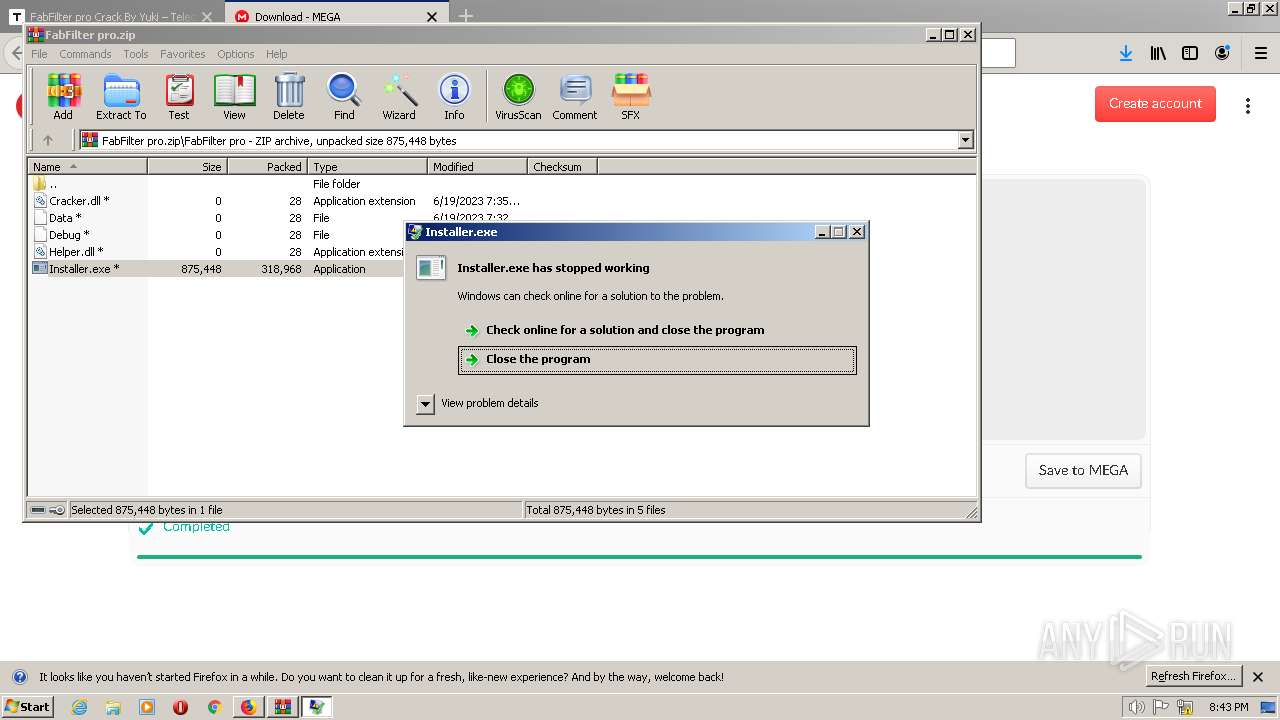
Task: Open the Options menu
Action: (x=236, y=54)
